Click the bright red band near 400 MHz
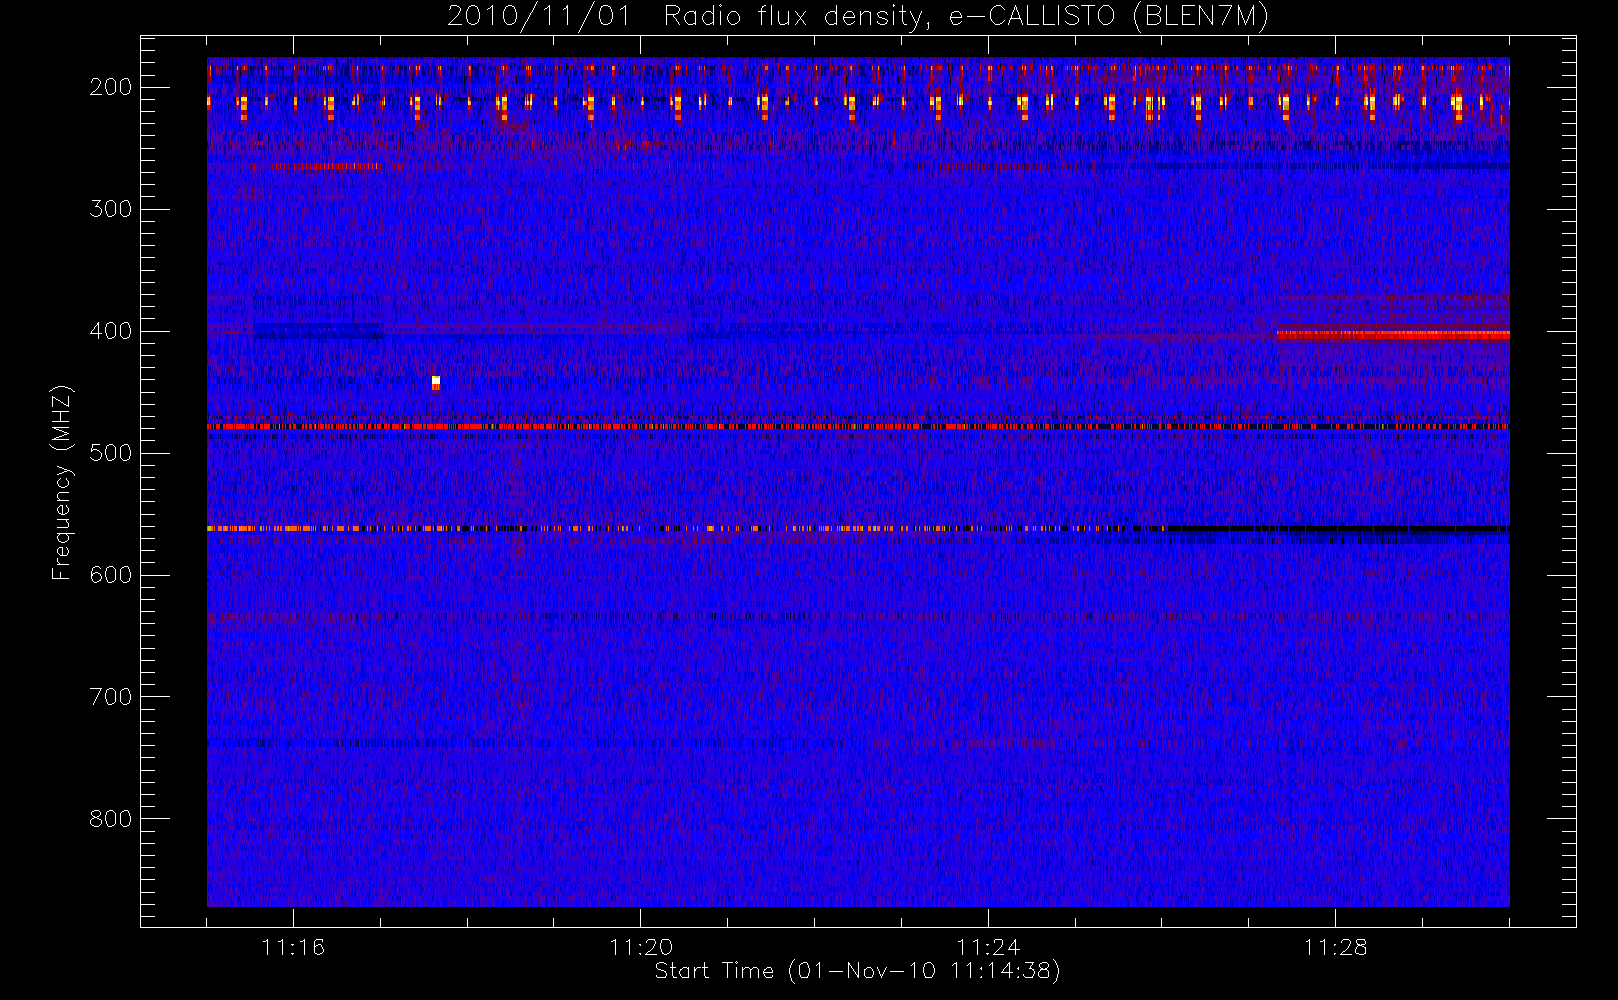This screenshot has width=1618, height=1000. pyautogui.click(x=1393, y=335)
